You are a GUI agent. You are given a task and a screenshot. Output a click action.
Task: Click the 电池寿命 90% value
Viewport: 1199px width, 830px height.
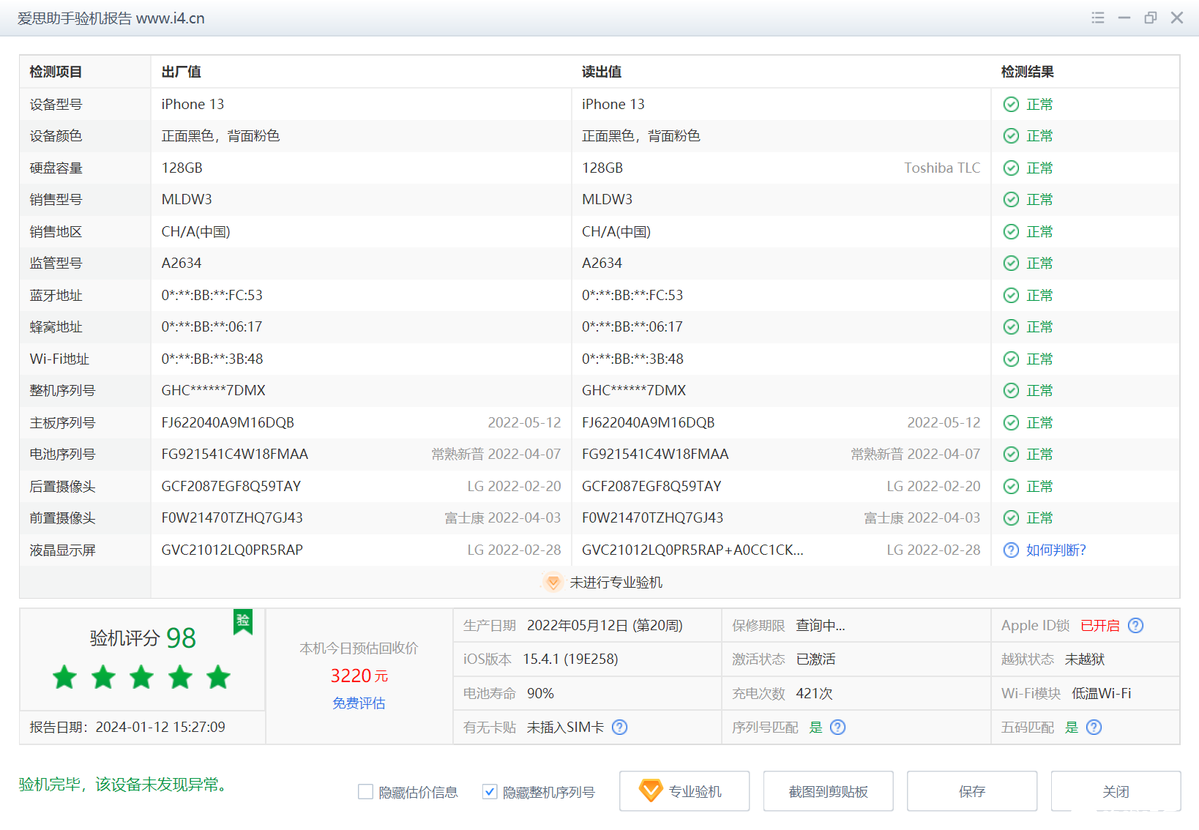point(541,694)
